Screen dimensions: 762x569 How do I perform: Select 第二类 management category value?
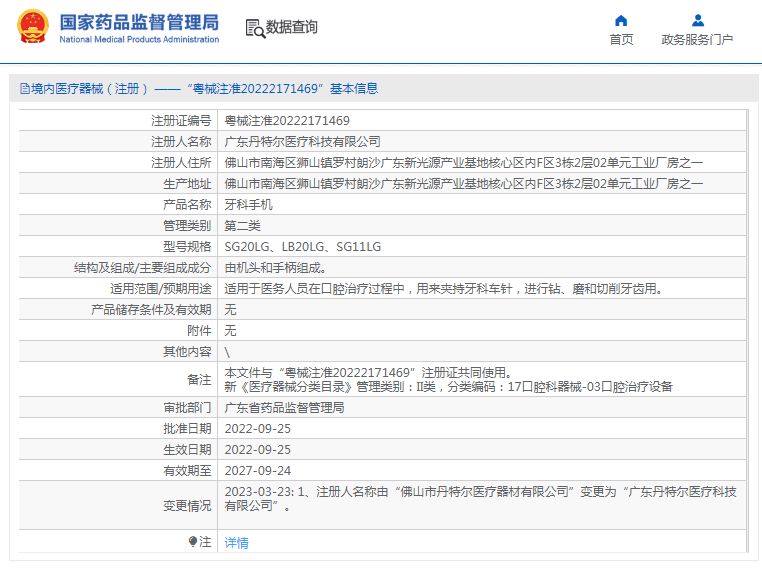click(242, 225)
